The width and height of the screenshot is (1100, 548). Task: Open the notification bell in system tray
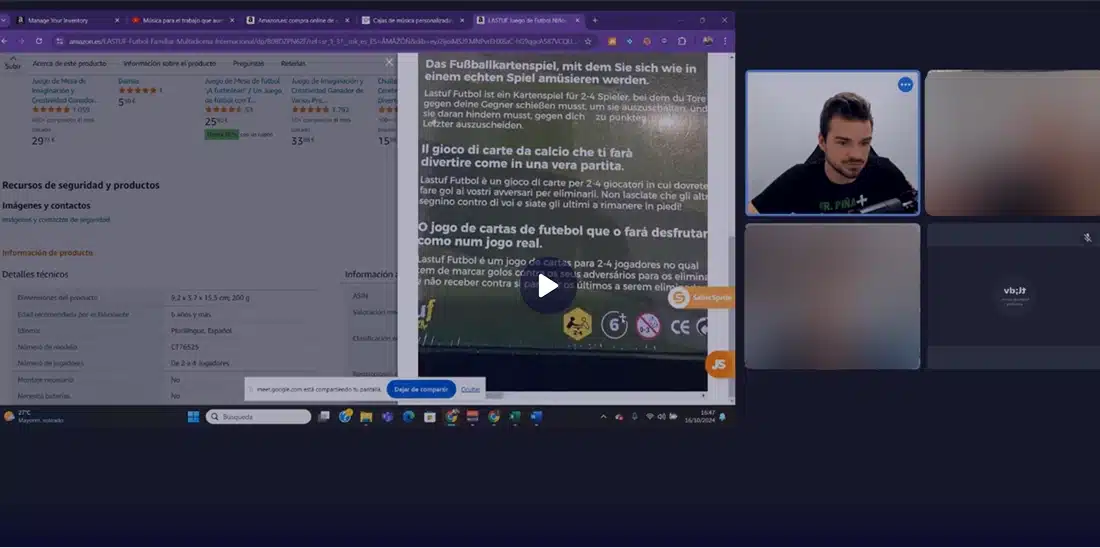click(723, 417)
